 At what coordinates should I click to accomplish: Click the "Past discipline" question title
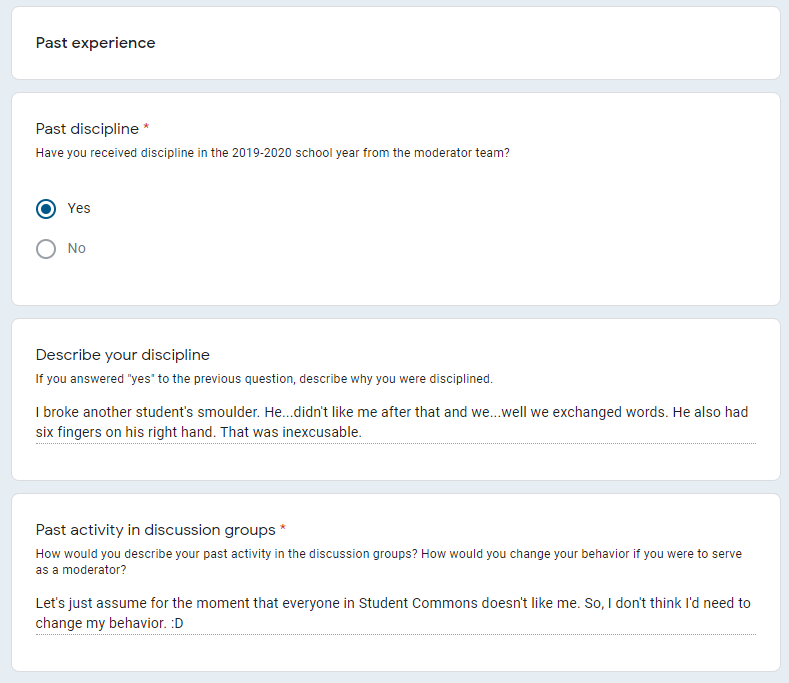pyautogui.click(x=87, y=129)
